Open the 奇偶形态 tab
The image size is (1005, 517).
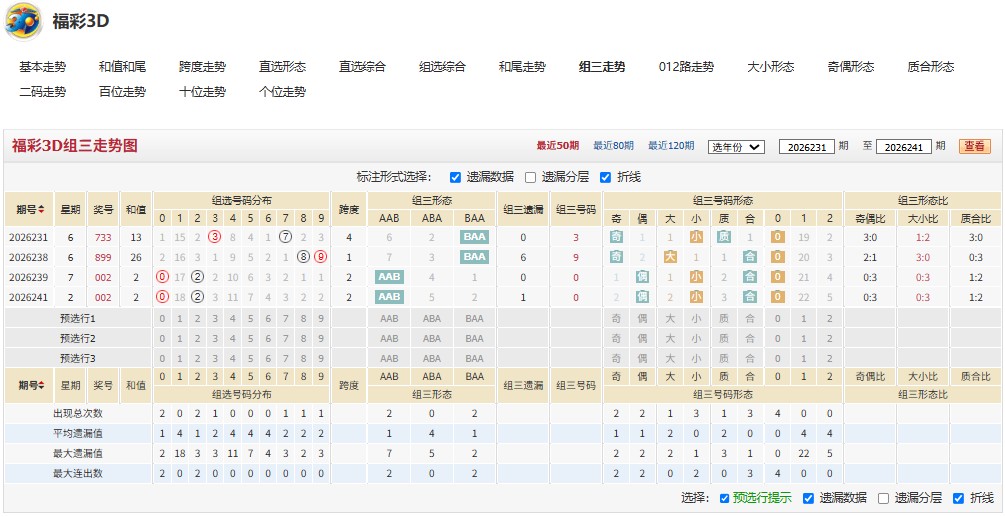coord(851,67)
